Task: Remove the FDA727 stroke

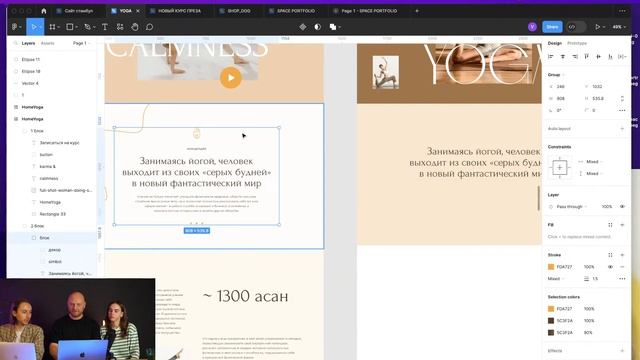Action: [622, 267]
